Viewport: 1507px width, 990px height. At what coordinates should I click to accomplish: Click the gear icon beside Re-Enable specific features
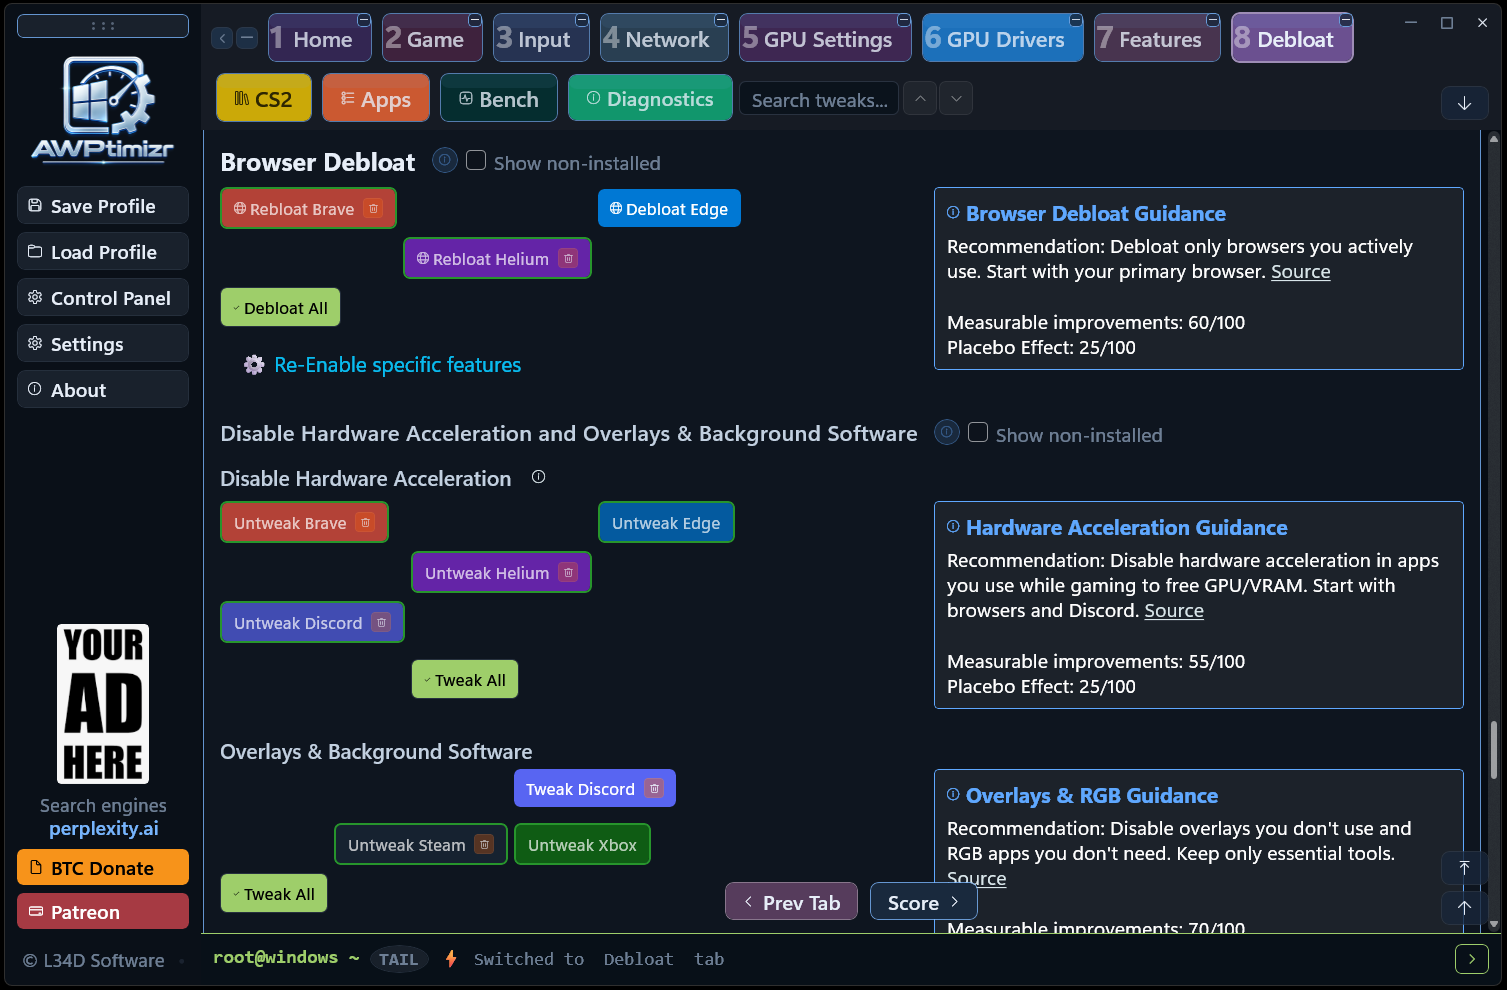click(x=254, y=365)
